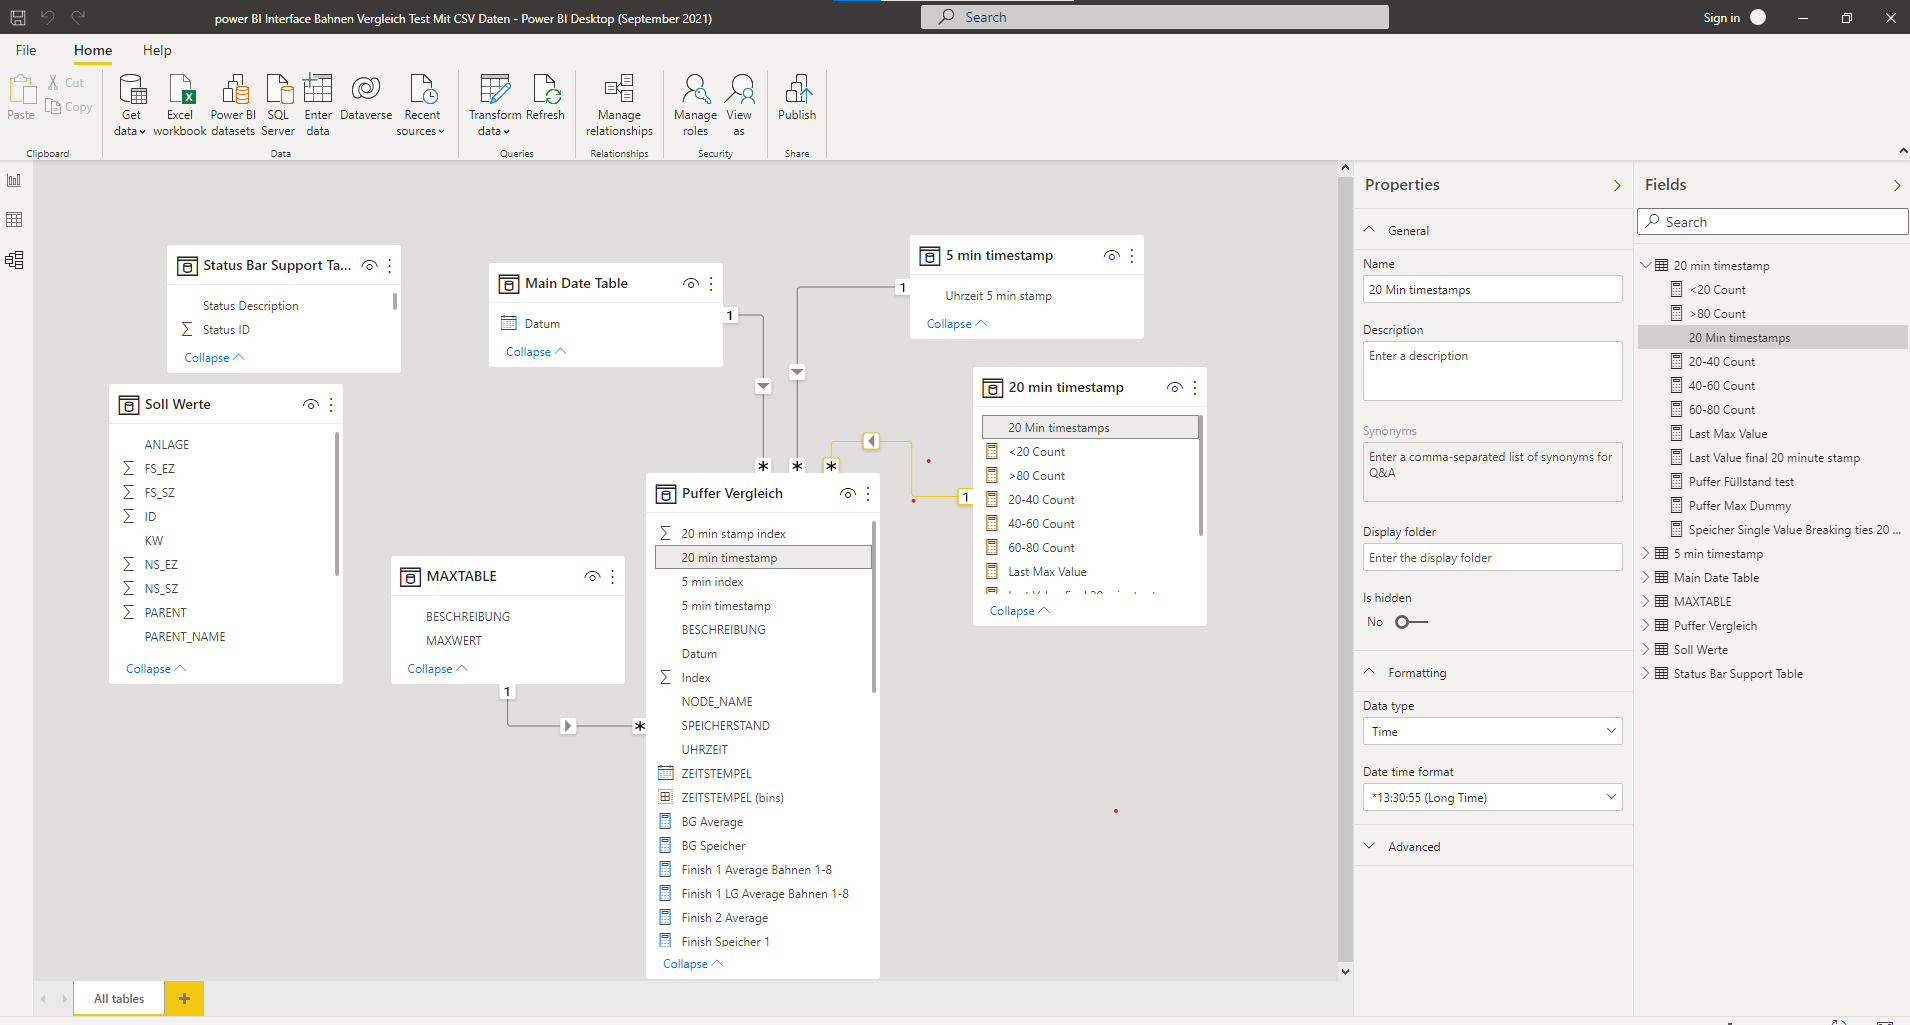Publish the report

tap(797, 98)
